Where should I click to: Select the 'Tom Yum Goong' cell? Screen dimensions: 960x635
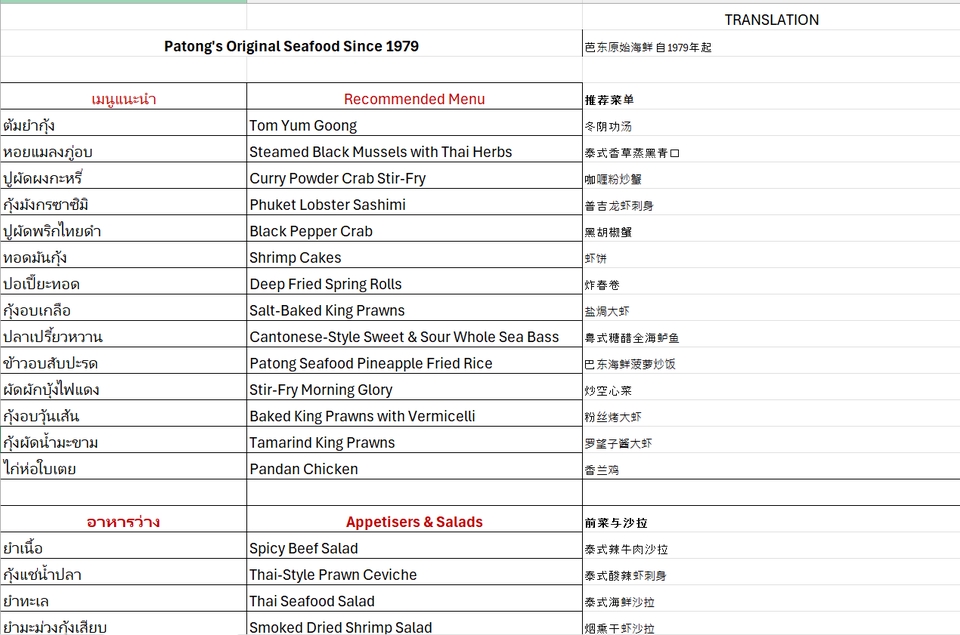click(303, 125)
